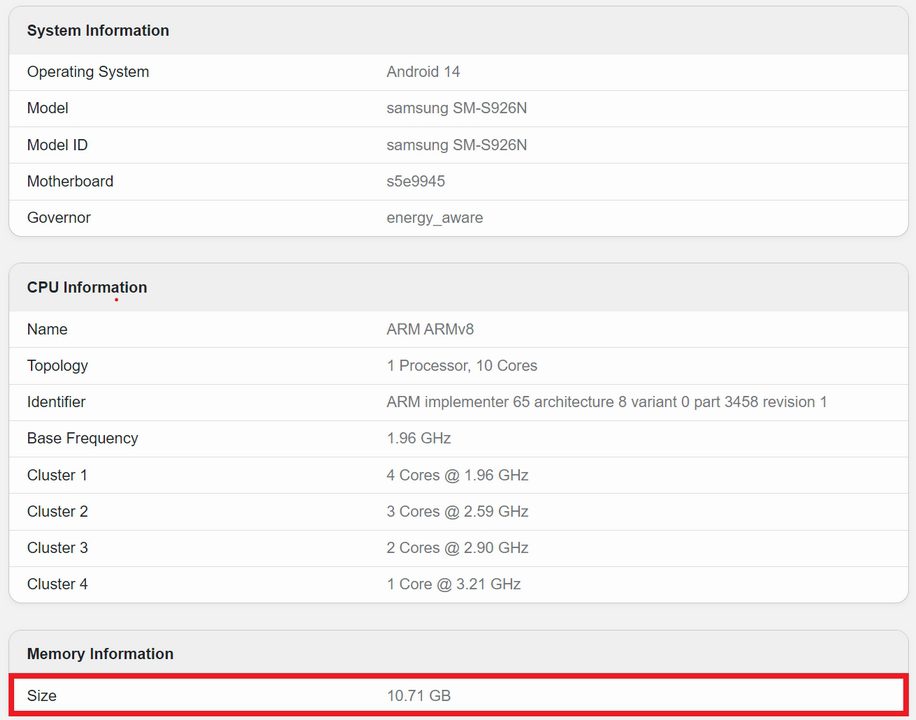Select the 1 Processor, 10 Cores value
The height and width of the screenshot is (720, 916).
461,366
